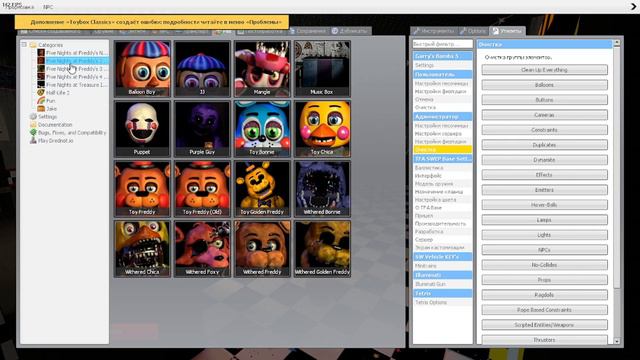
Task: Click the Emitters cleanup button
Action: coord(544,190)
